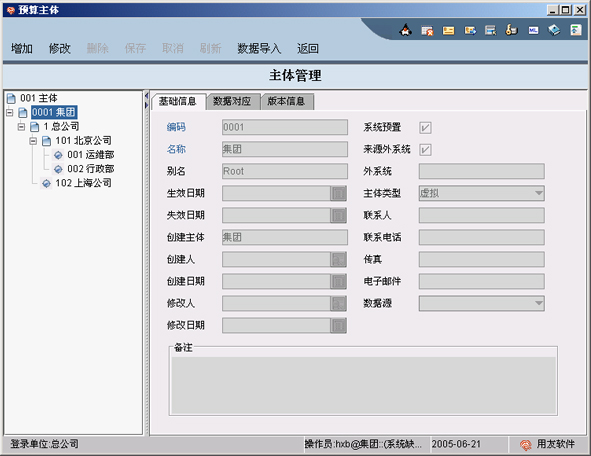591x456 pixels.
Task: Collapse the 101 北京公司 tree node
Action: [x=33, y=141]
